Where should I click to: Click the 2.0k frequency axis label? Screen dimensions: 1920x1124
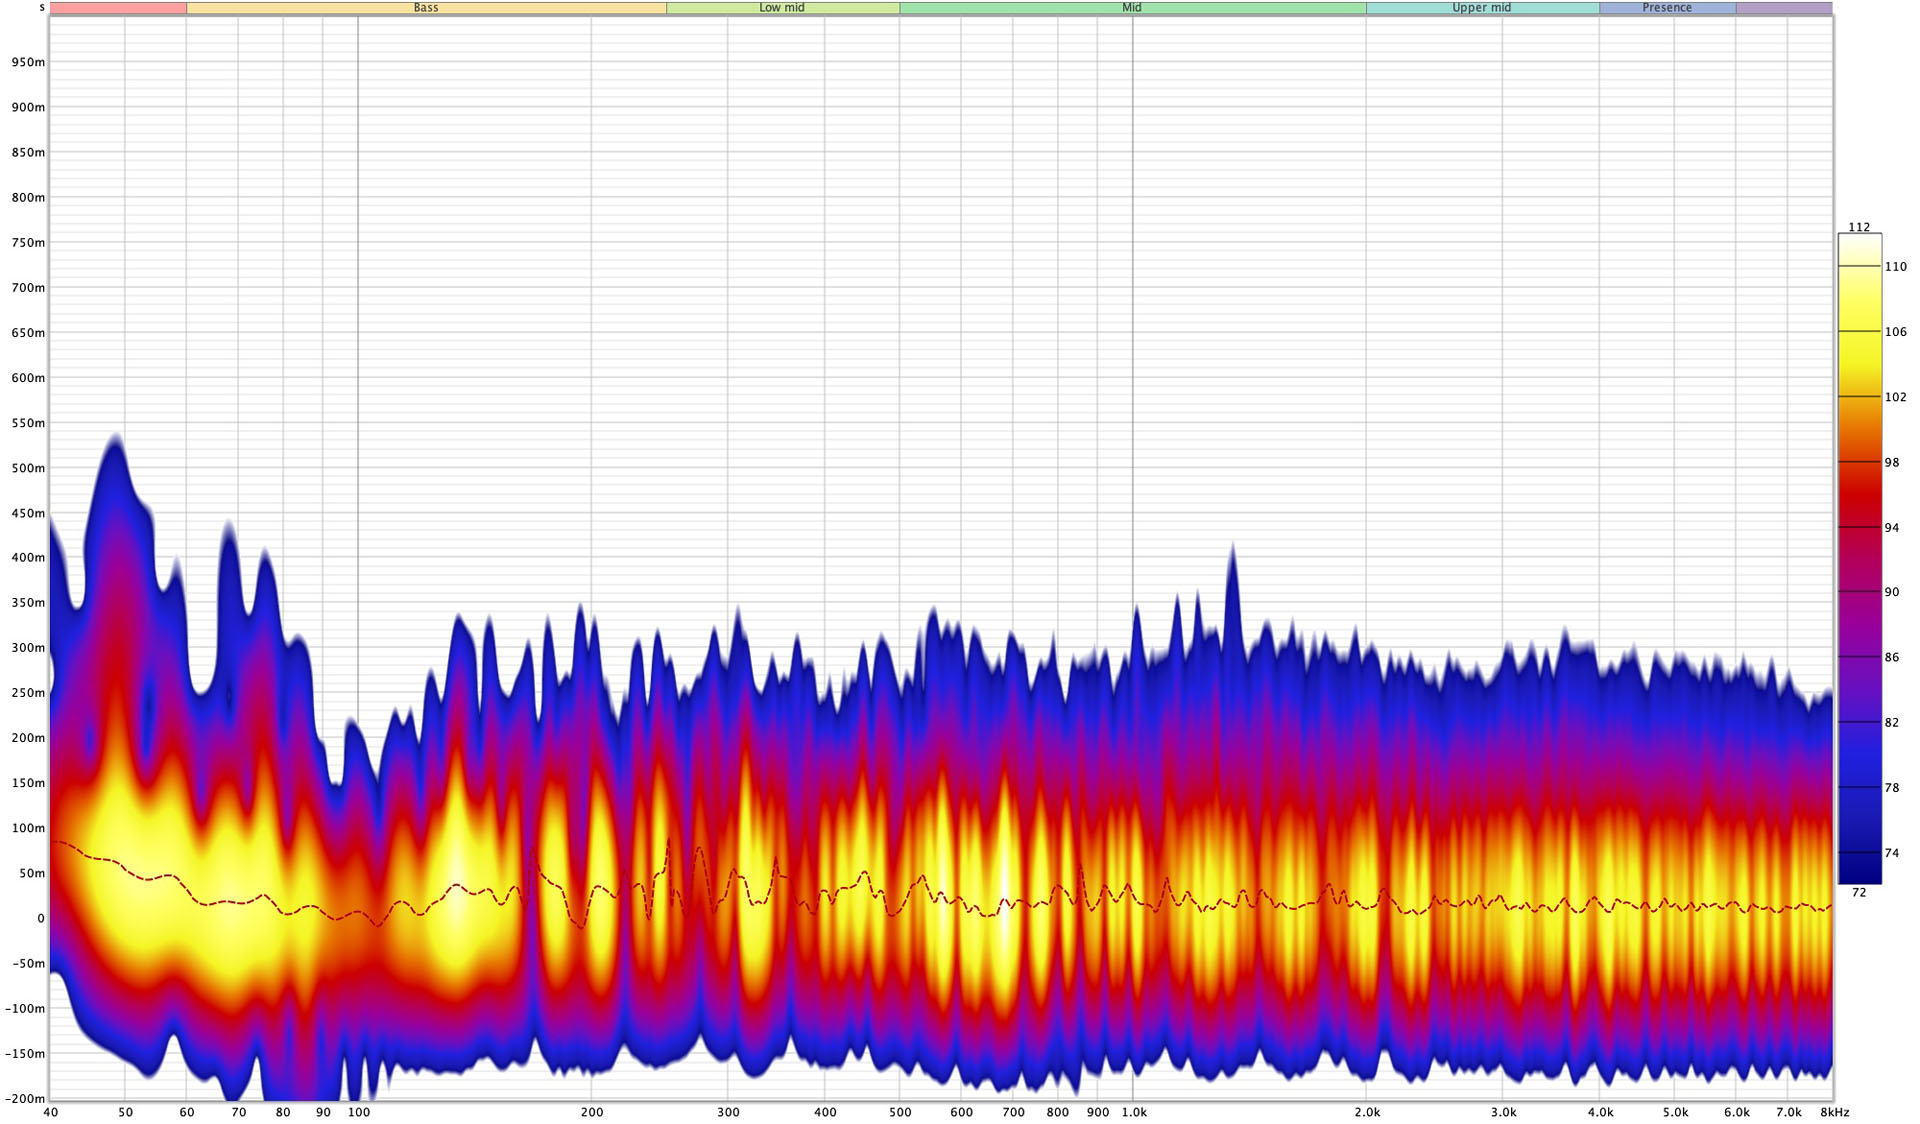click(x=1367, y=1112)
